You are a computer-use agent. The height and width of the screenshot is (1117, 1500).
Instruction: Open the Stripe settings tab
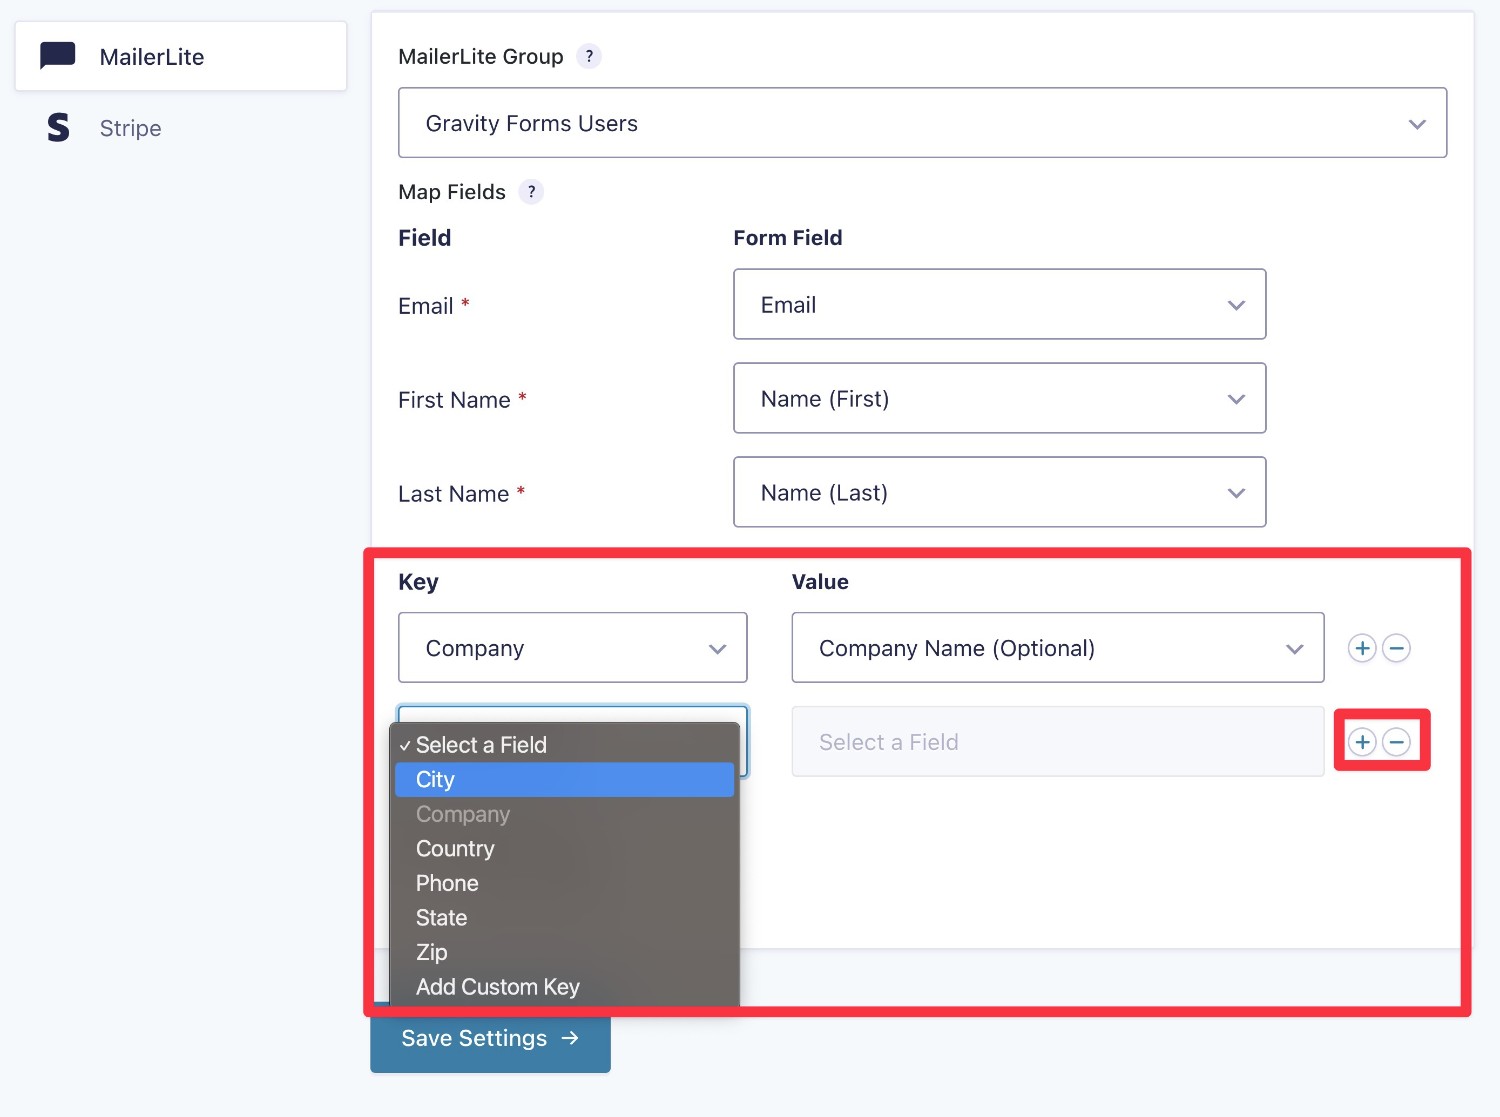(x=181, y=127)
